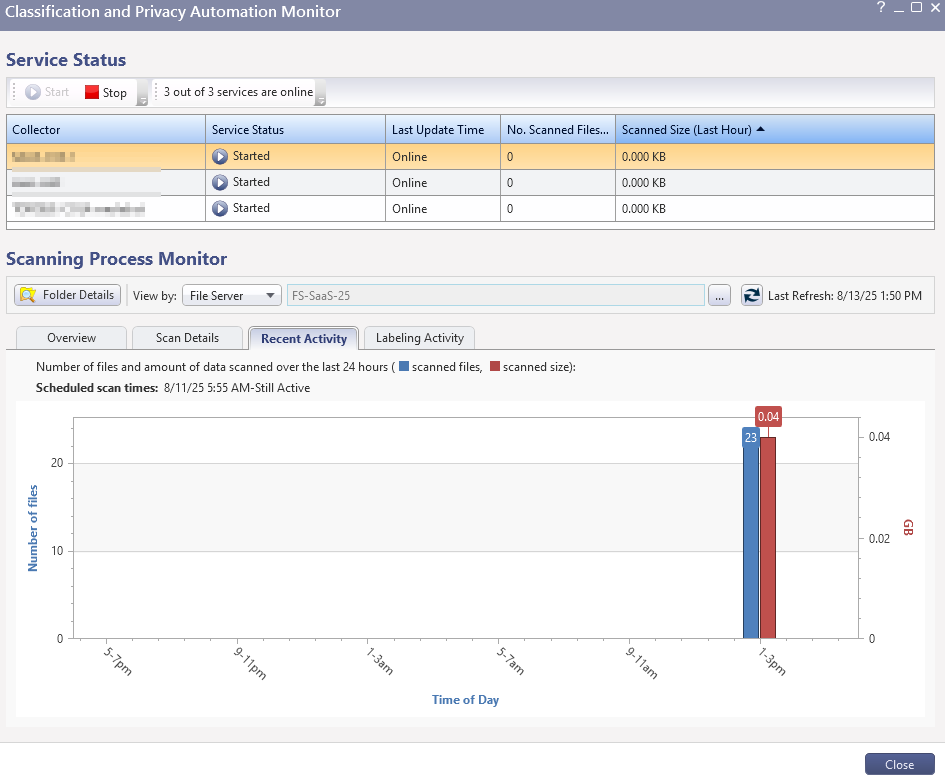Viewport: 945px width, 783px height.
Task: Click the Started icon in second collector row
Action: point(220,183)
